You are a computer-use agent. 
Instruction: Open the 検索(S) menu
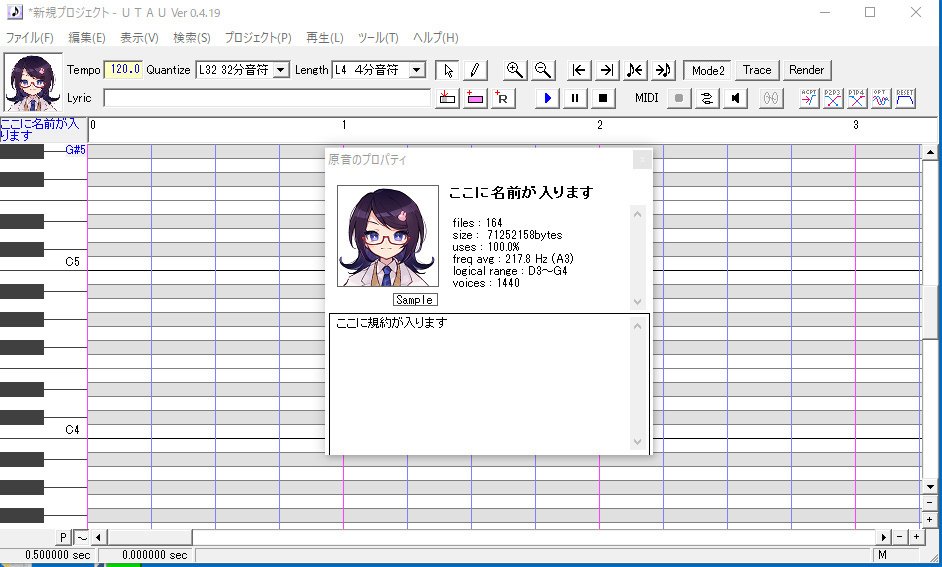(192, 38)
